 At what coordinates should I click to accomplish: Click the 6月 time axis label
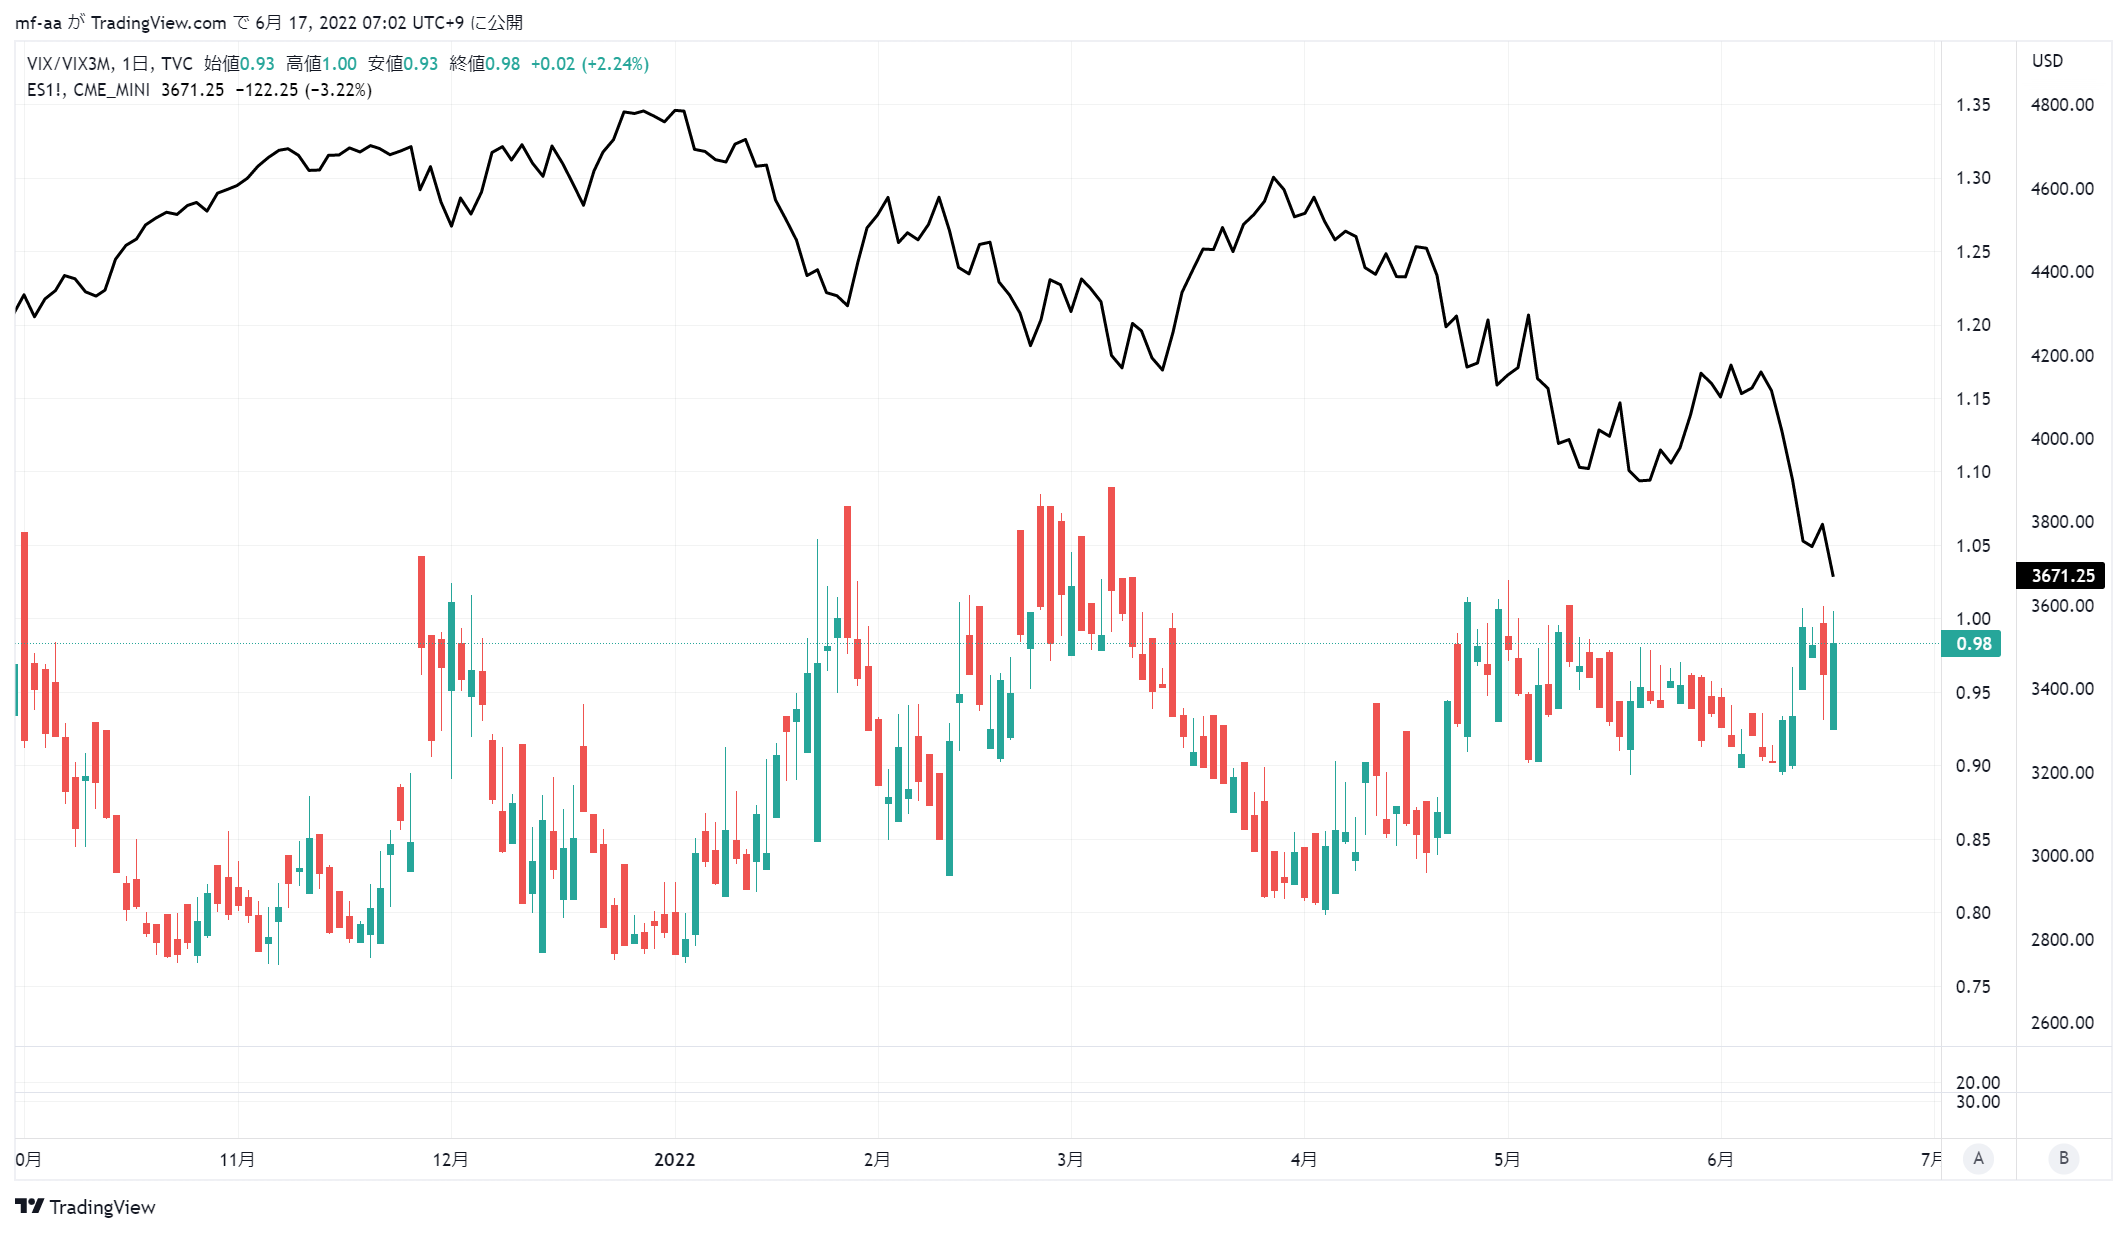1720,1159
